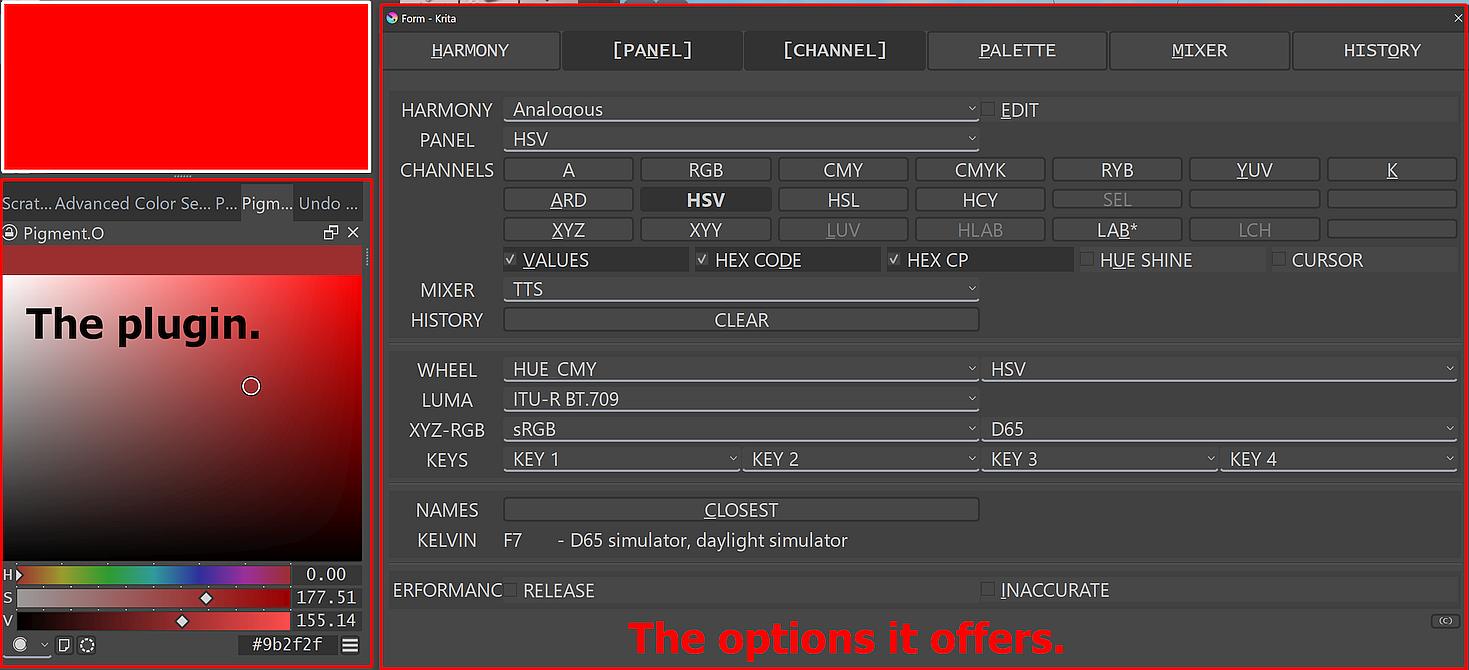
Task: Click the Krita logo in the Form title bar
Action: click(392, 18)
